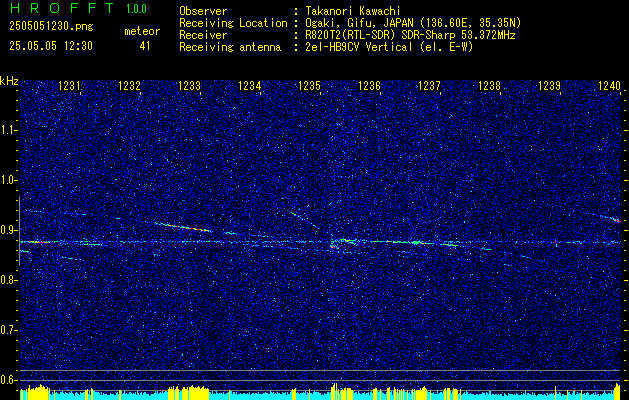
Task: Click the date stamp 25.05.05 12:30
Action: [51, 46]
